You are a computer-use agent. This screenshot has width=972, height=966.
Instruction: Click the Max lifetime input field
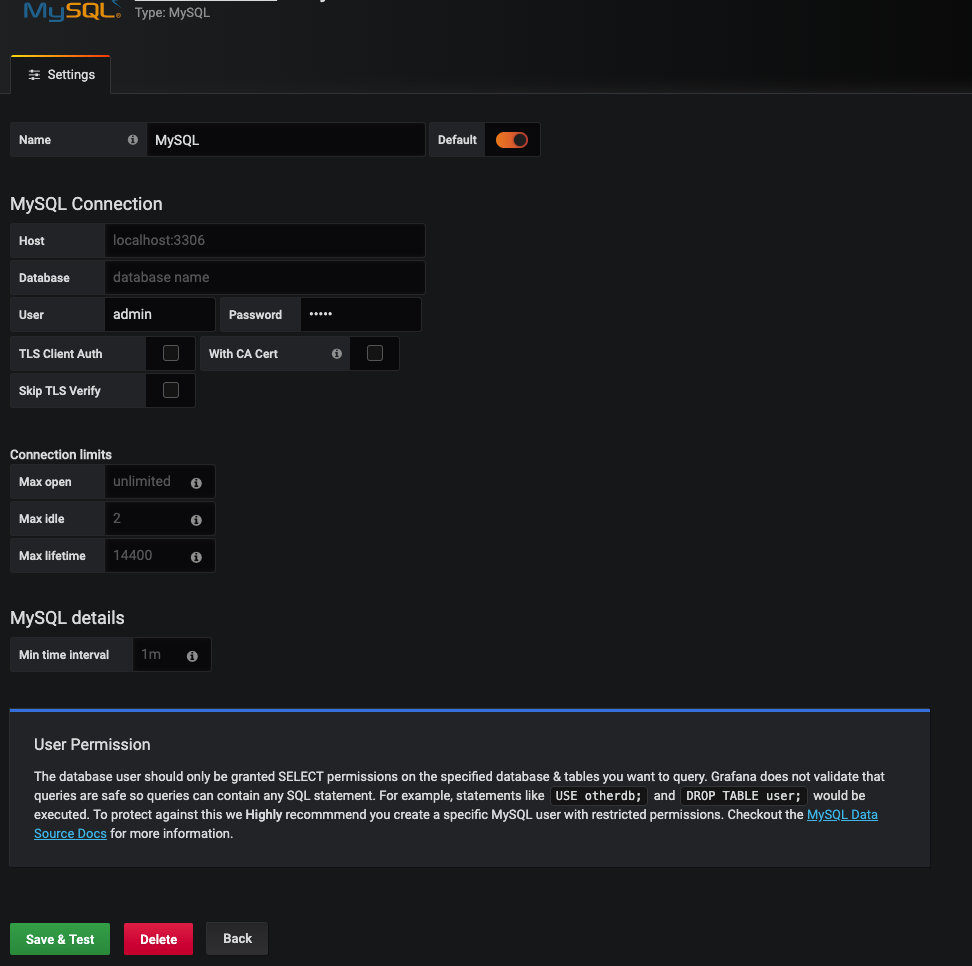[160, 556]
